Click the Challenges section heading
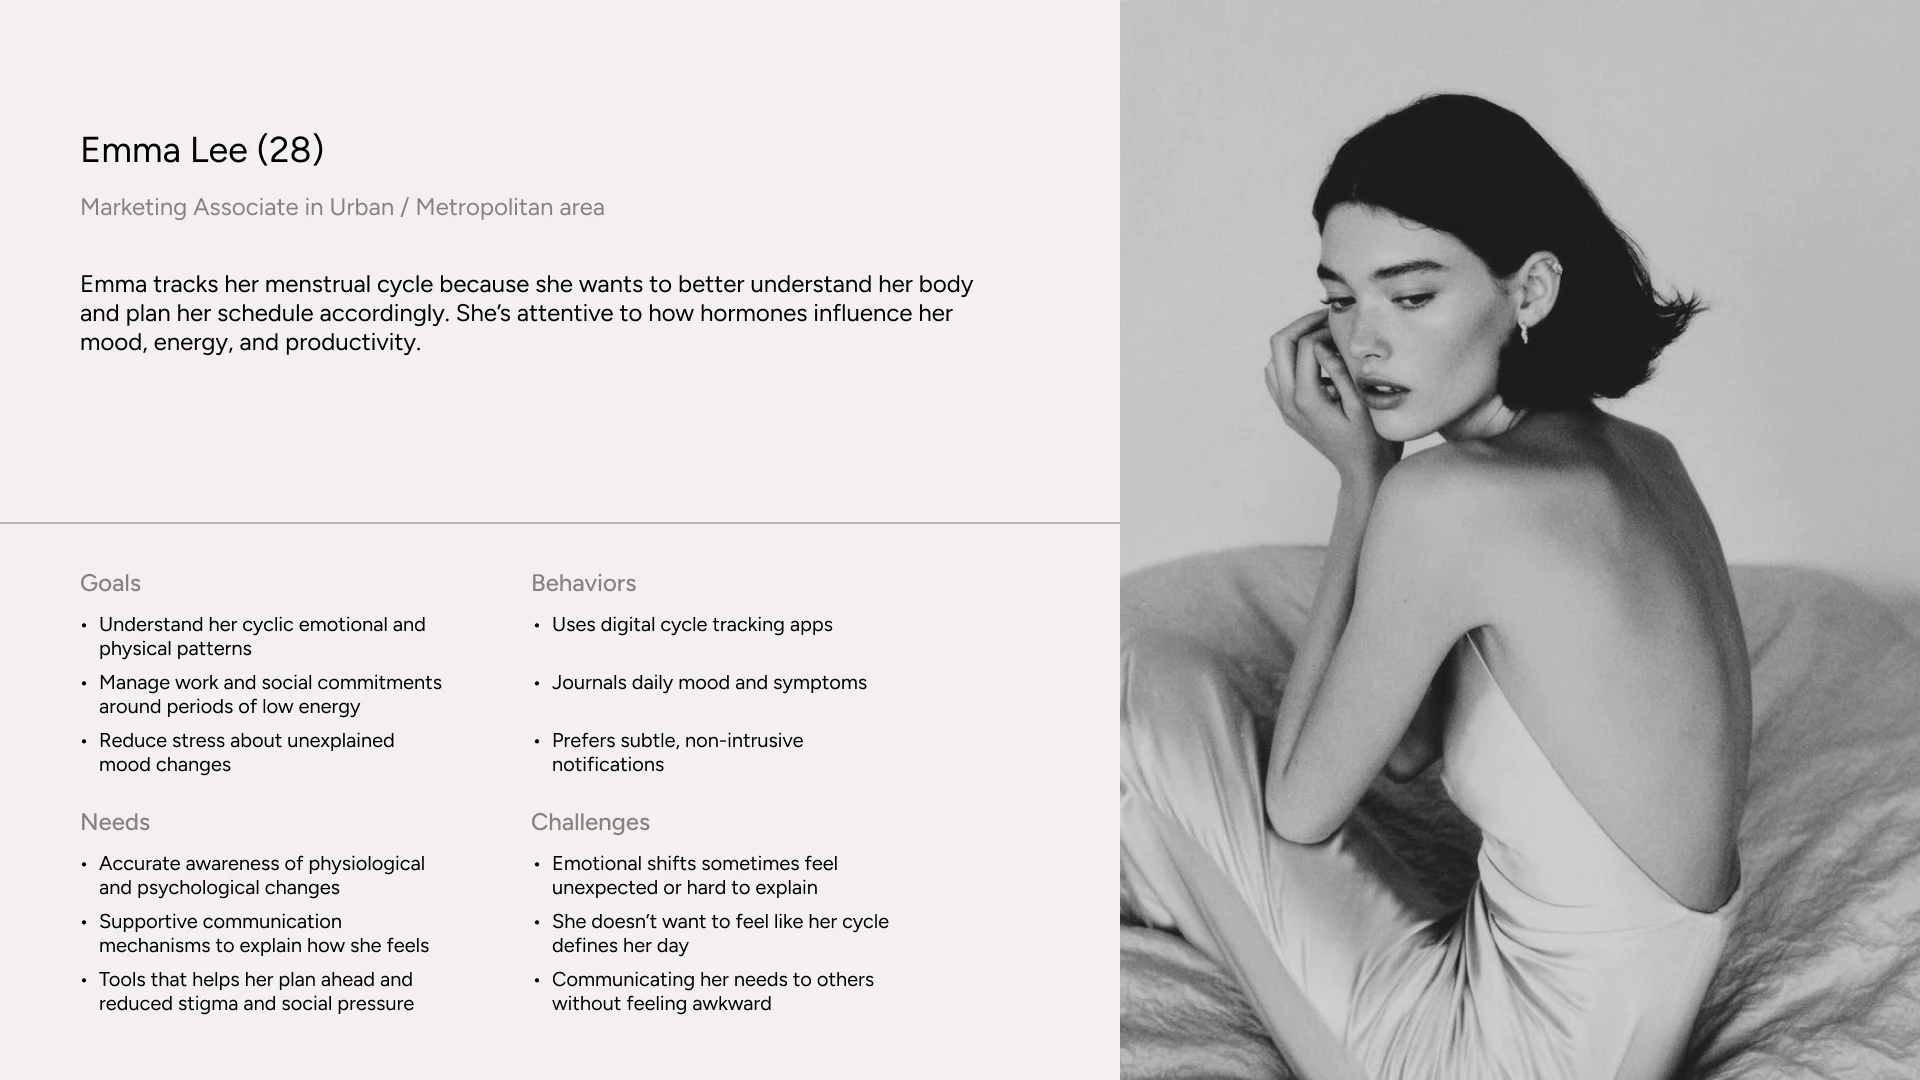 click(x=590, y=822)
